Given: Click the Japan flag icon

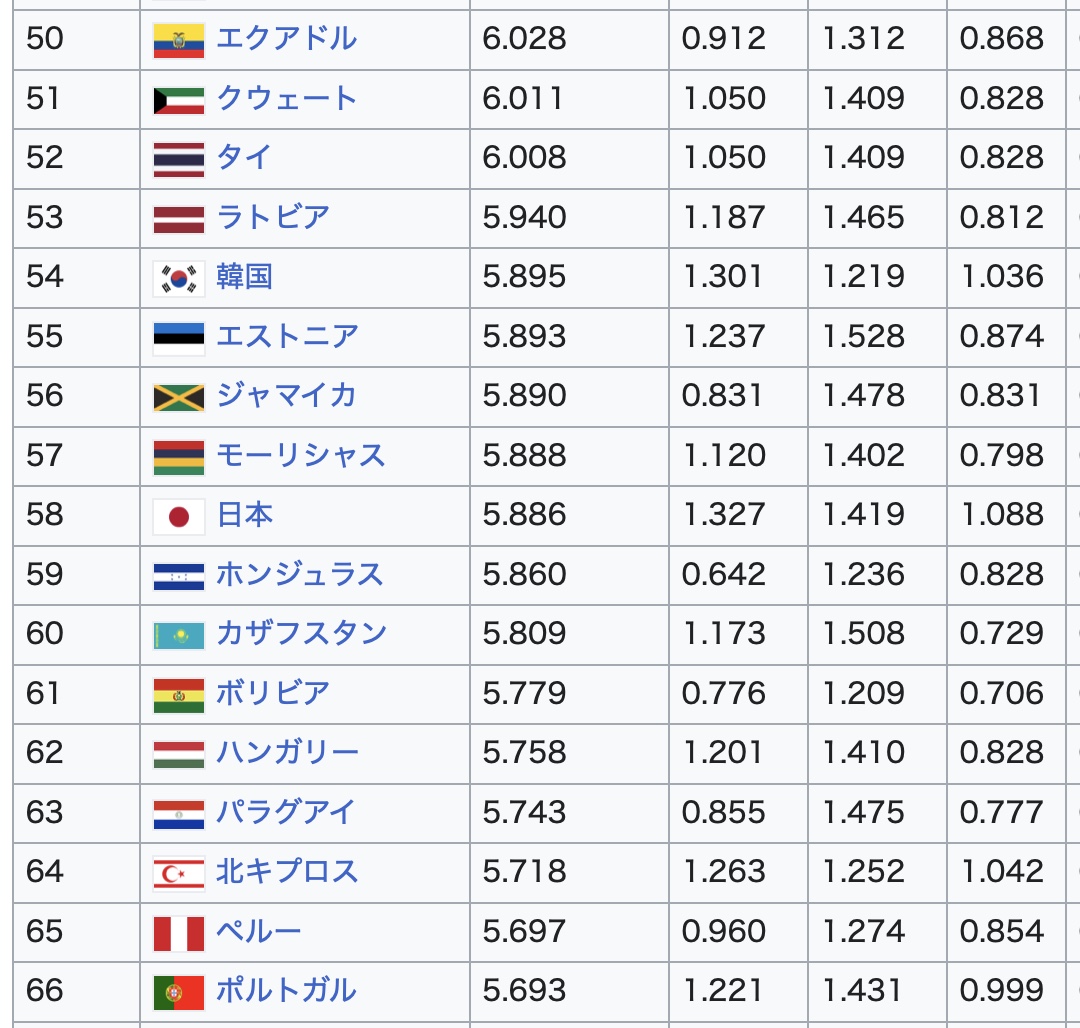Looking at the screenshot, I should coord(179,515).
